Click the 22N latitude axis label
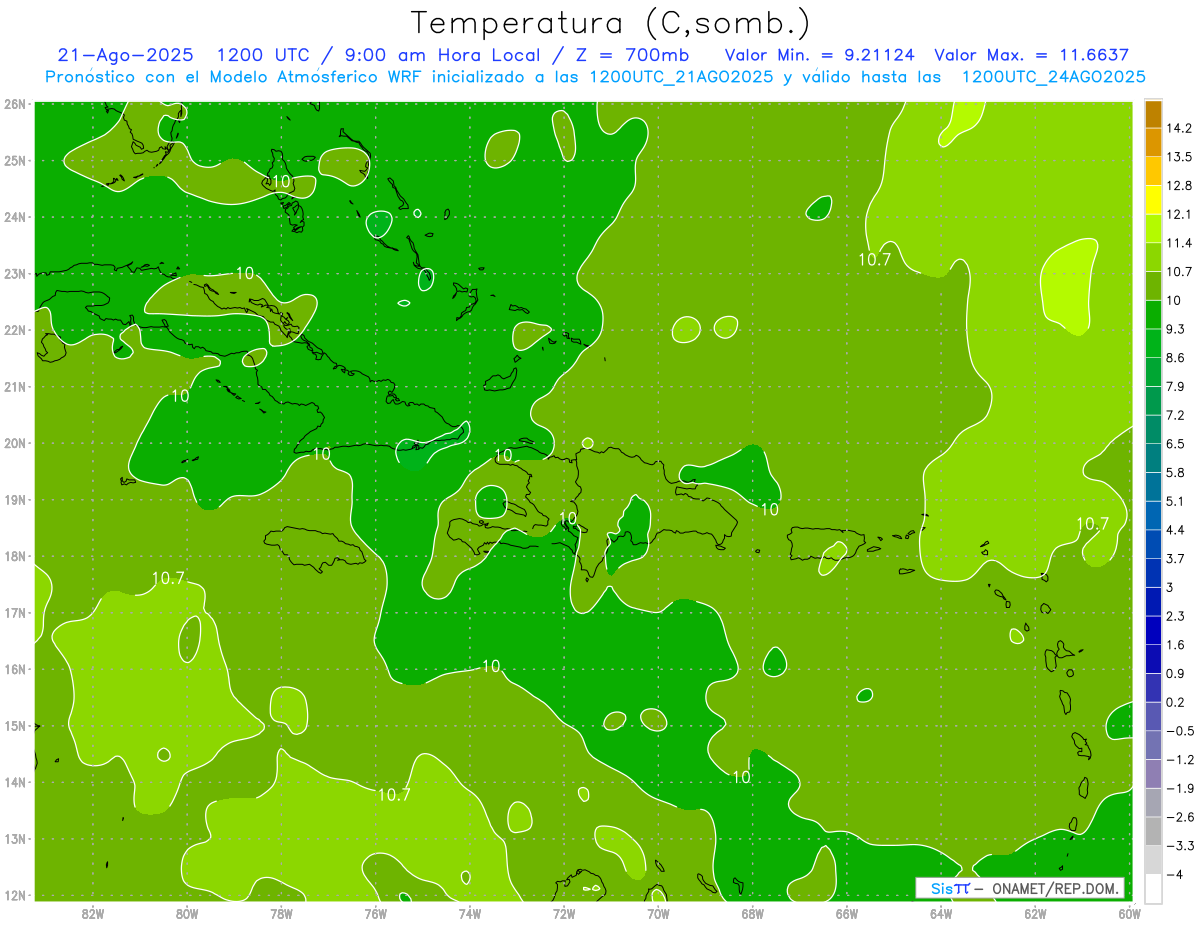The image size is (1200, 927). click(14, 330)
